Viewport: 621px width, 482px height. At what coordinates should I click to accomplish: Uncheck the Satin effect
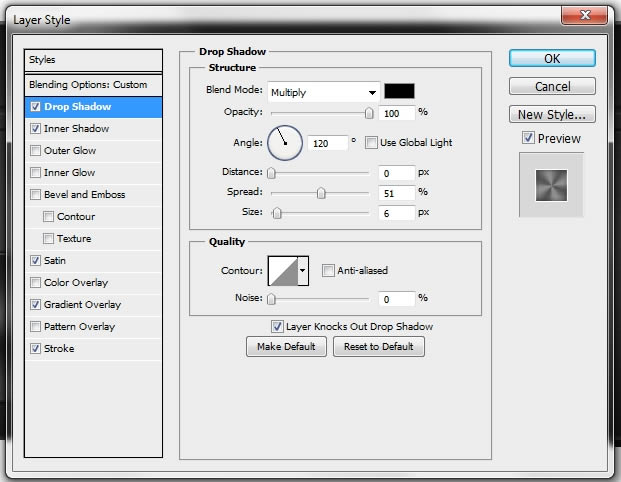36,260
